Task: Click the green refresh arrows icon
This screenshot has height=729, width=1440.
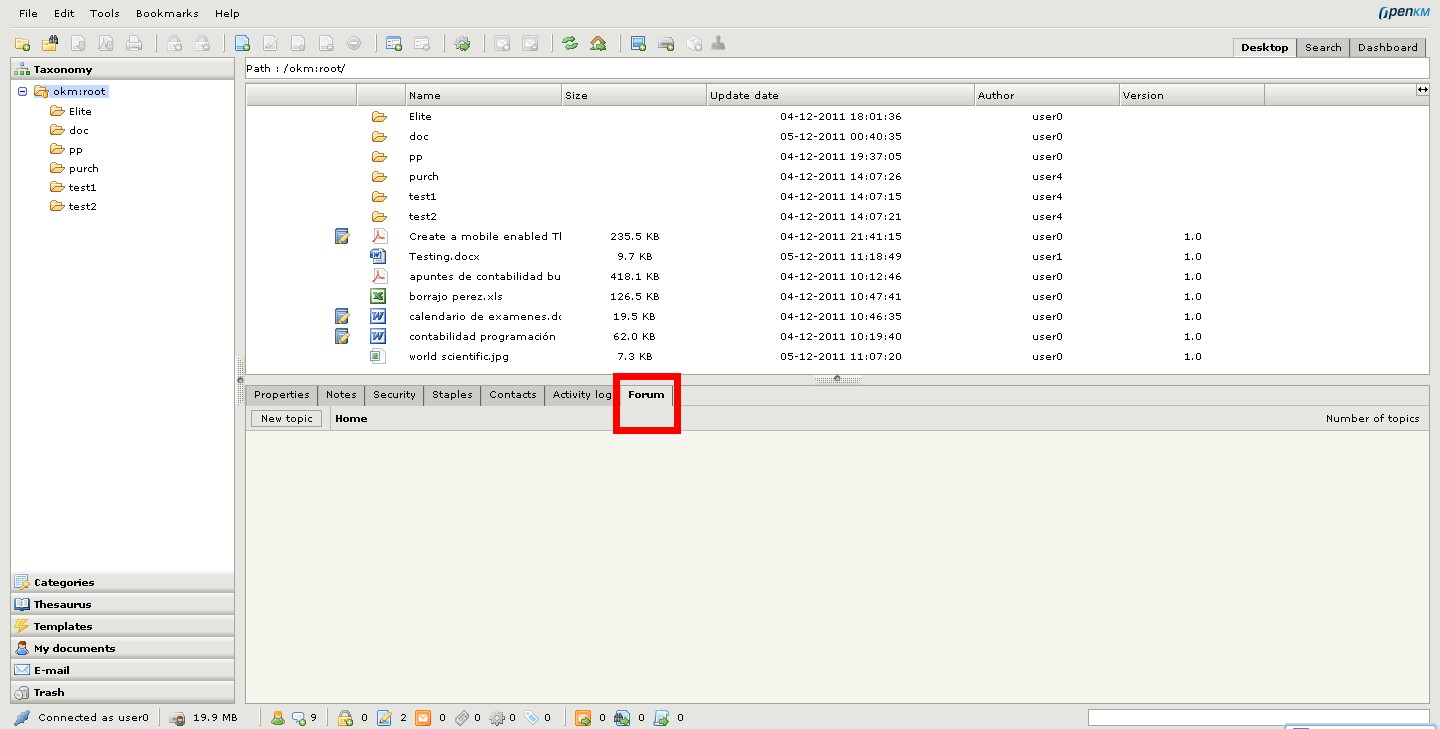Action: pos(570,44)
